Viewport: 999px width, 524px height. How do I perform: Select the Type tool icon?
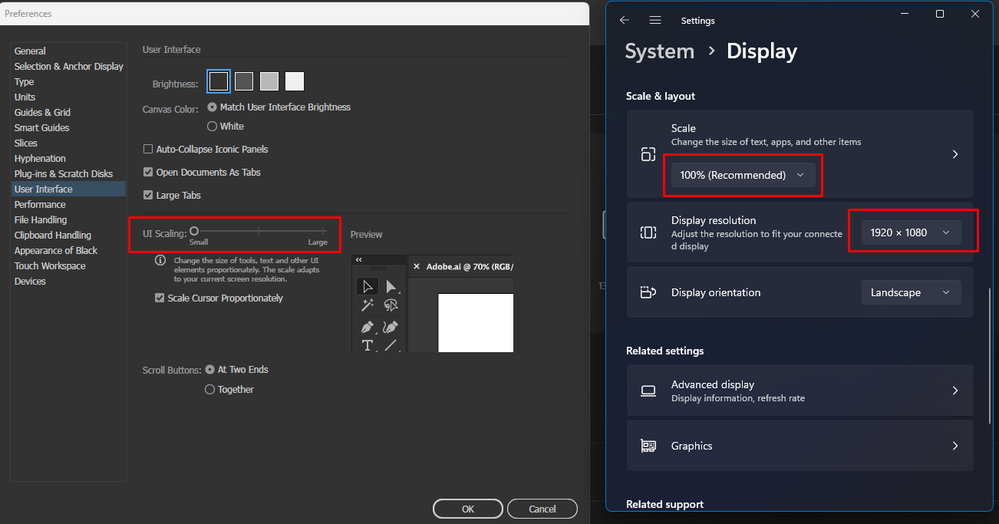point(368,346)
